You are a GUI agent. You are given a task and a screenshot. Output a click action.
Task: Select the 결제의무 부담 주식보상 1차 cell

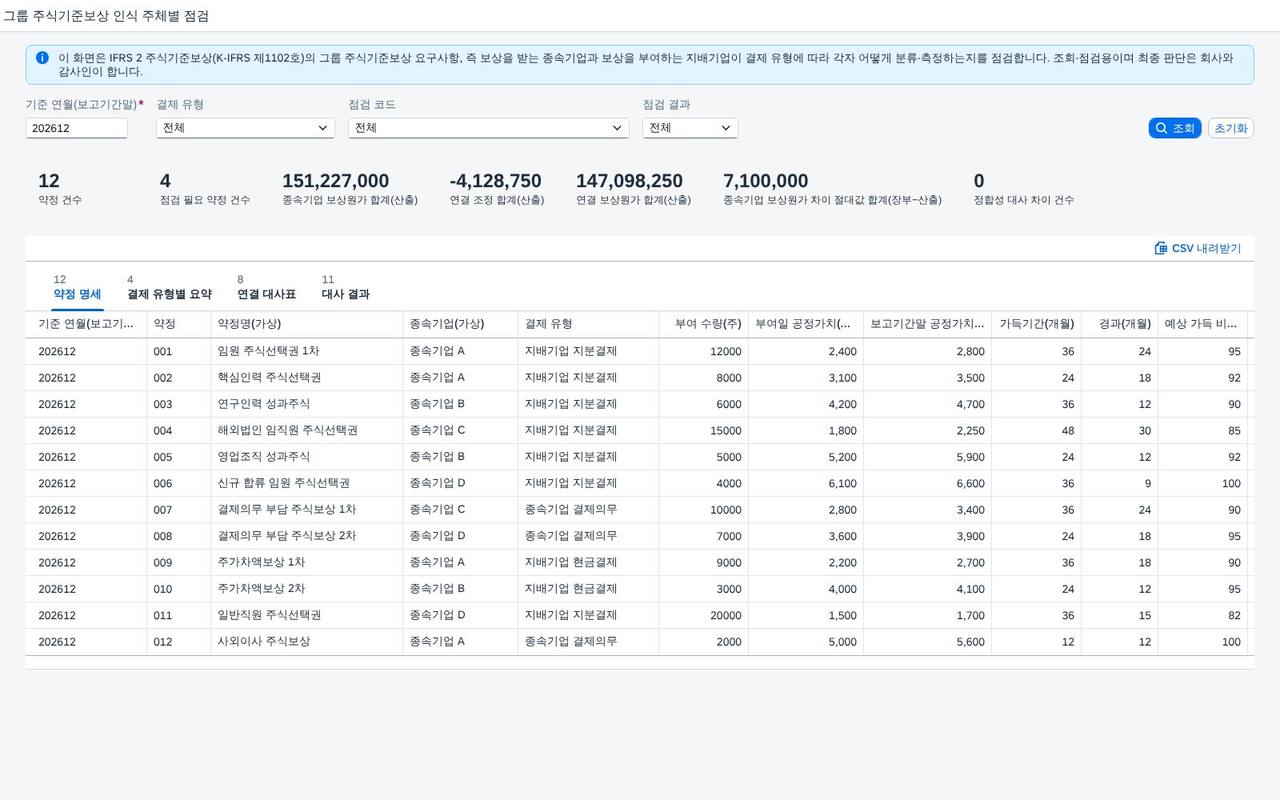(306, 510)
